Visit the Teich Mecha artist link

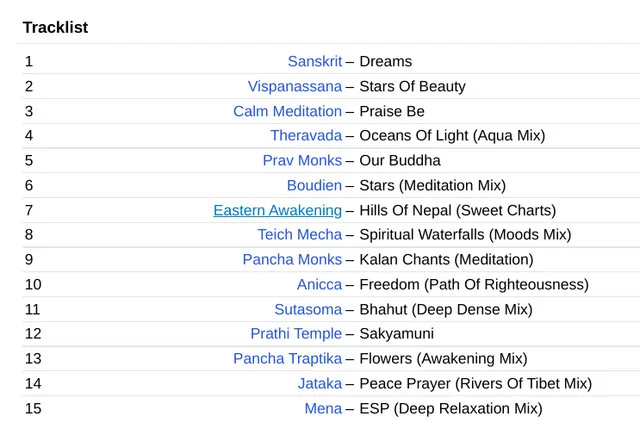click(299, 235)
